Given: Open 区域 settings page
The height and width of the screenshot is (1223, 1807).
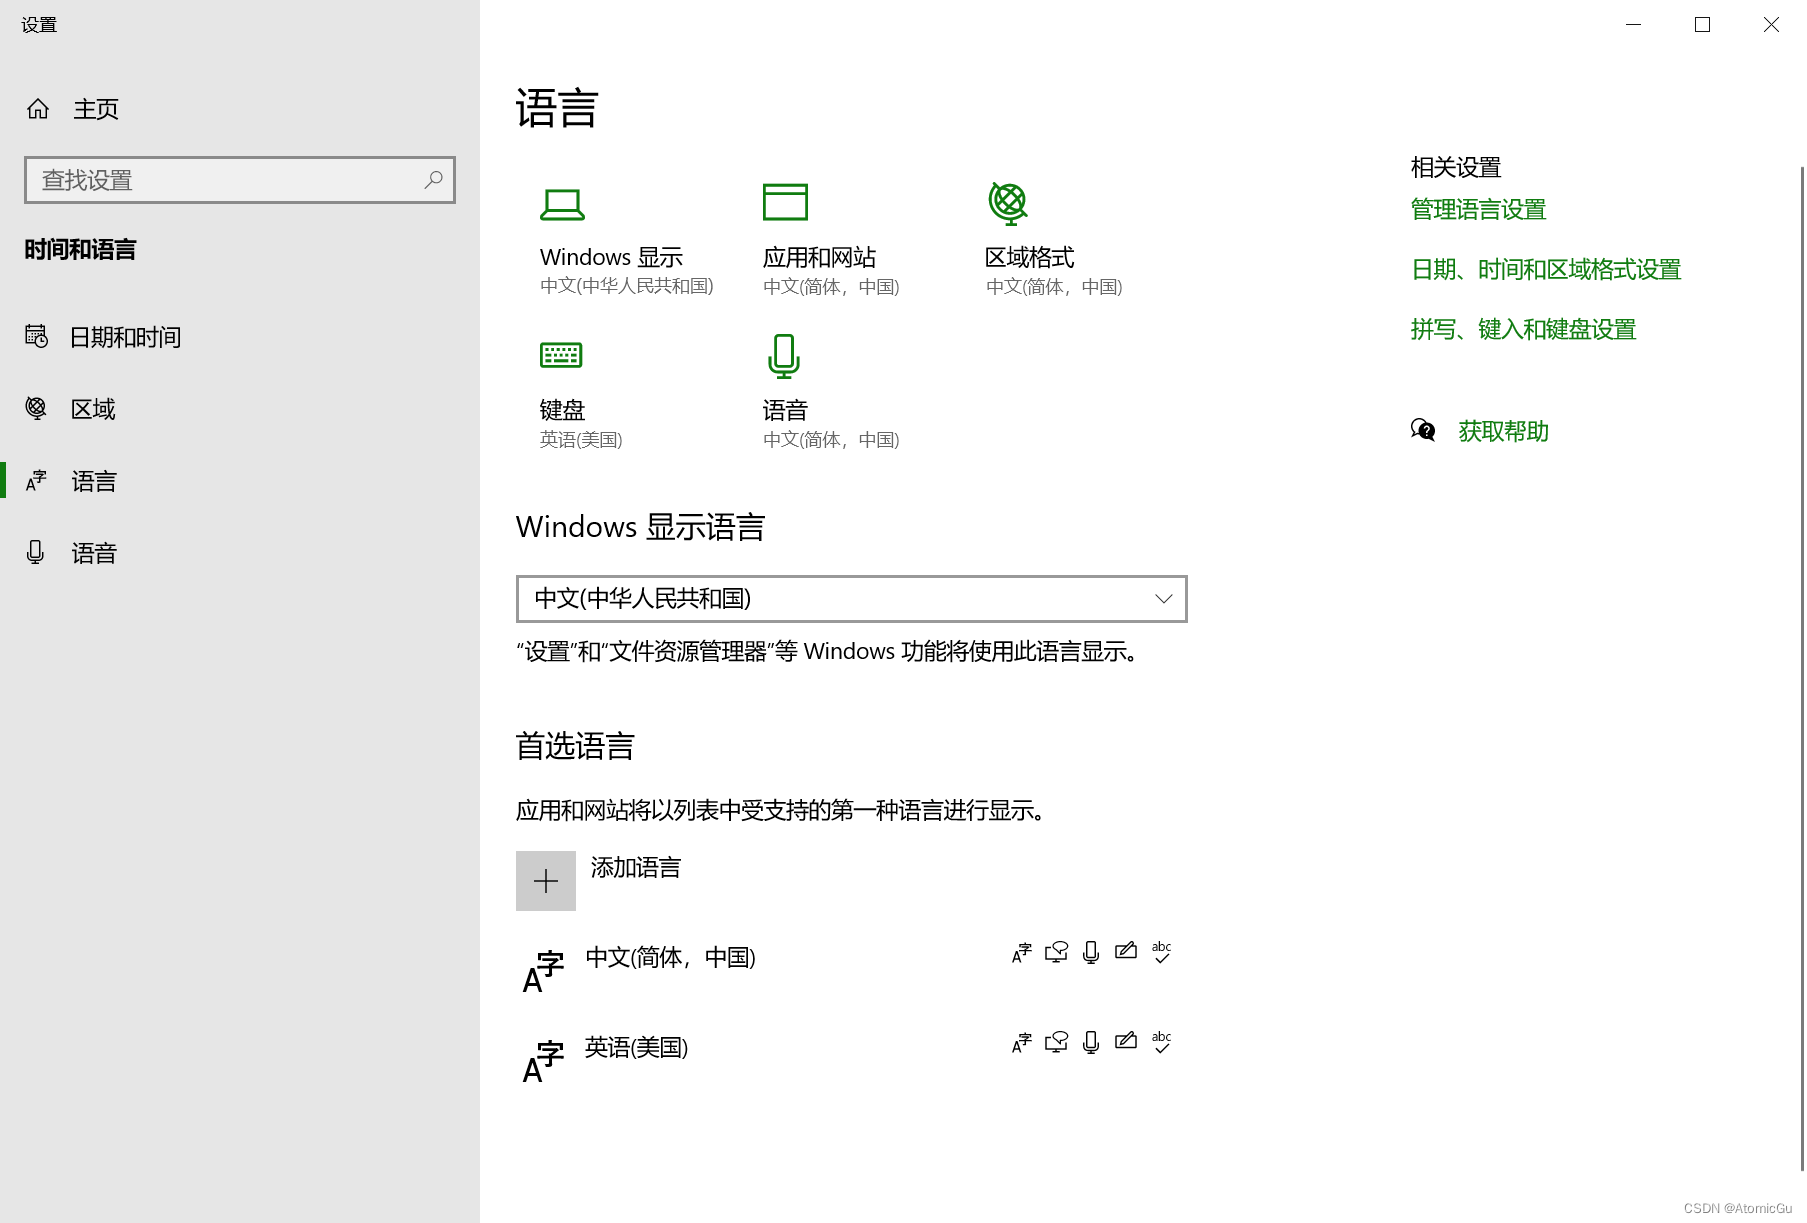Looking at the screenshot, I should pyautogui.click(x=93, y=409).
